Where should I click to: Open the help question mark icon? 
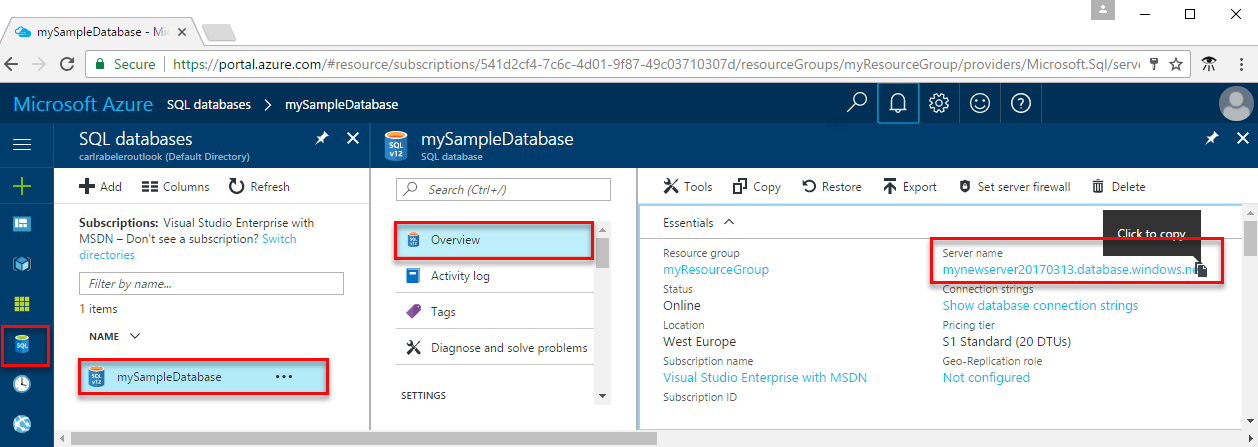pos(1020,104)
